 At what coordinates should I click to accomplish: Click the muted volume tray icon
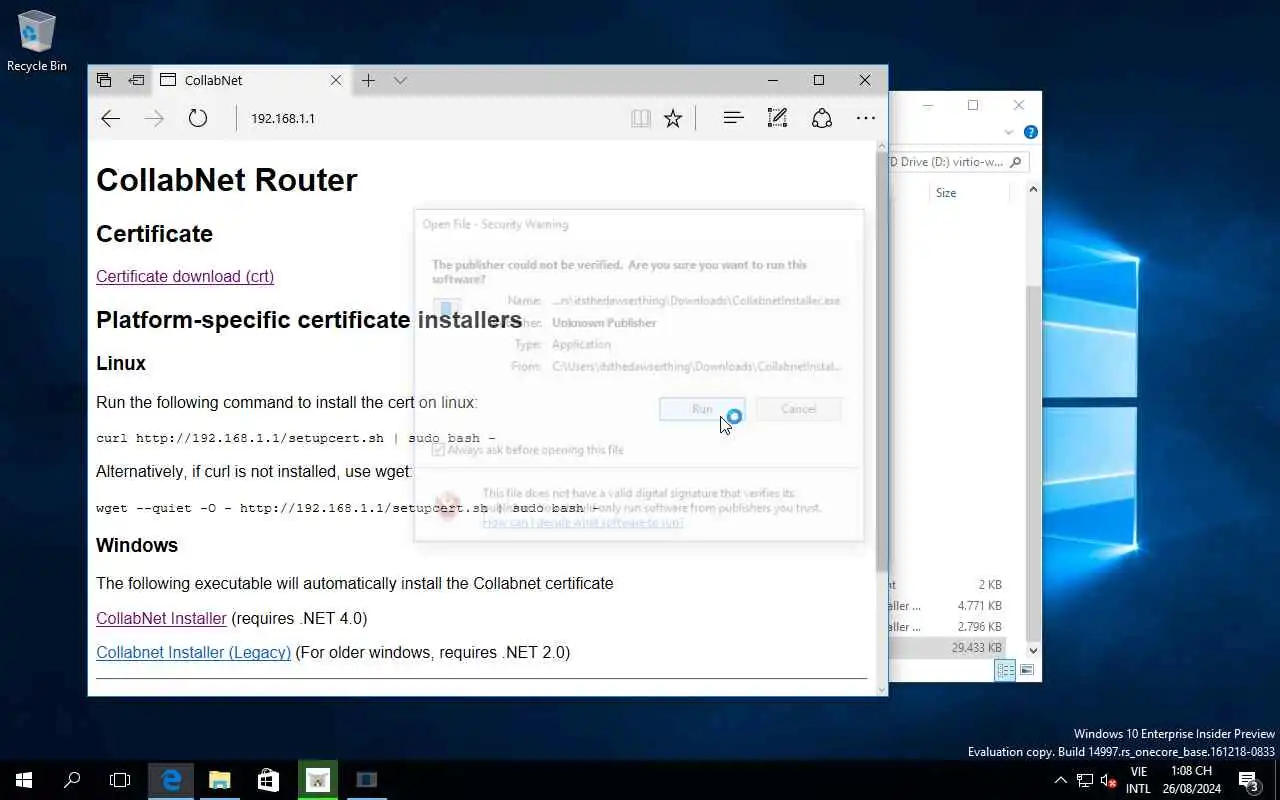click(1108, 781)
